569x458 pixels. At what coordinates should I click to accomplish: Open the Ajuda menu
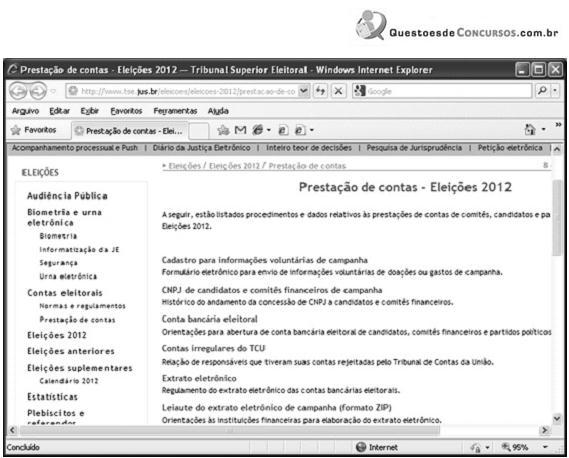pos(218,111)
